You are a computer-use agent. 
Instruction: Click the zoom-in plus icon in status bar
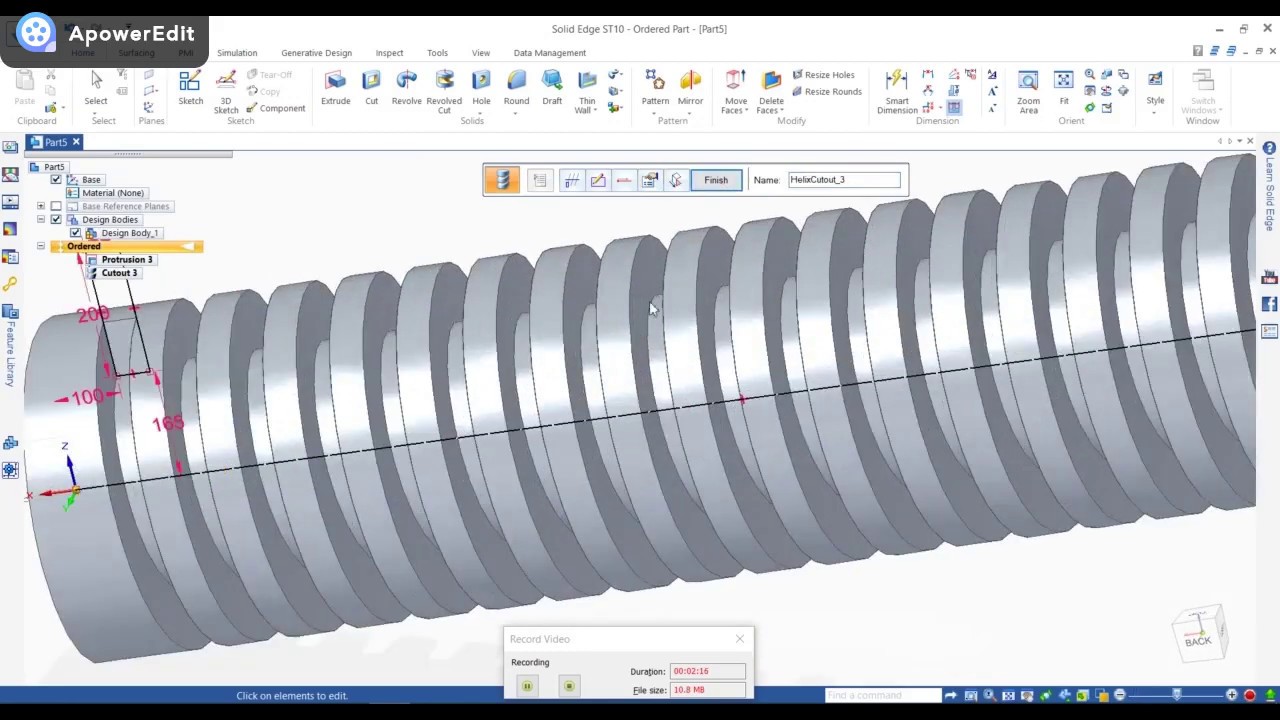point(1232,695)
